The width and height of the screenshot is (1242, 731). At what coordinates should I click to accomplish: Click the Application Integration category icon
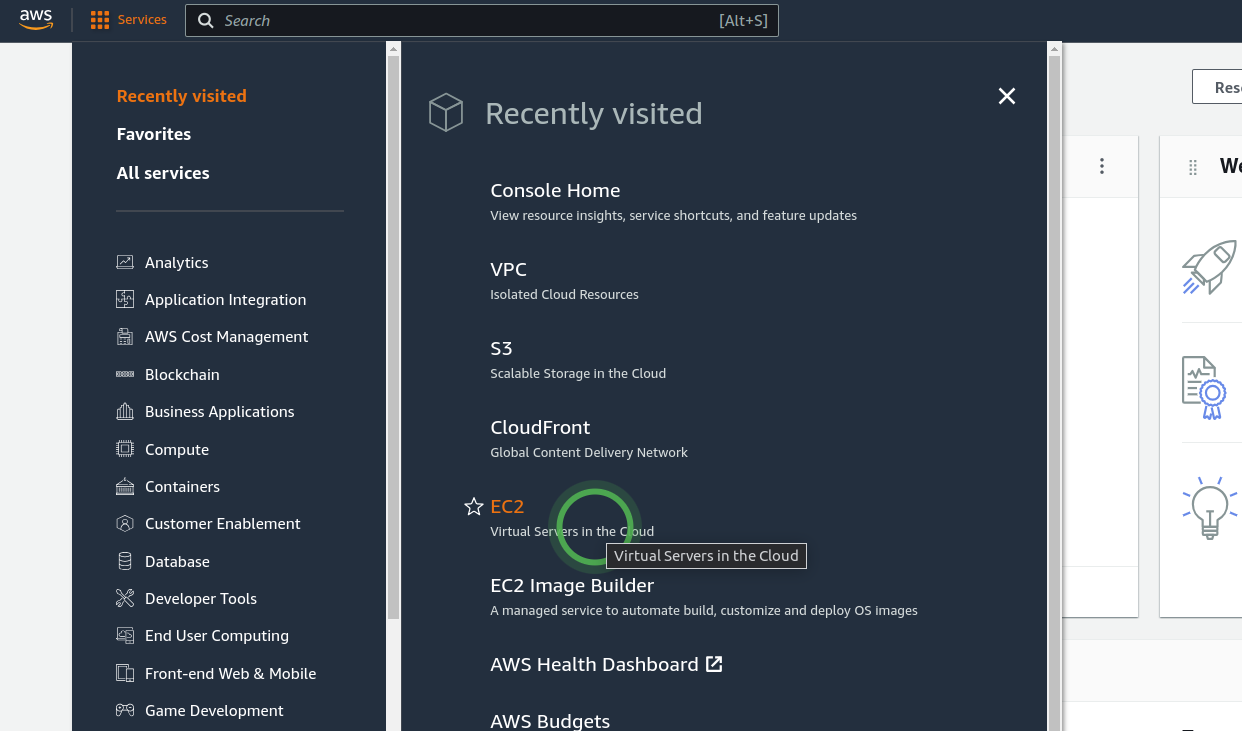coord(125,299)
